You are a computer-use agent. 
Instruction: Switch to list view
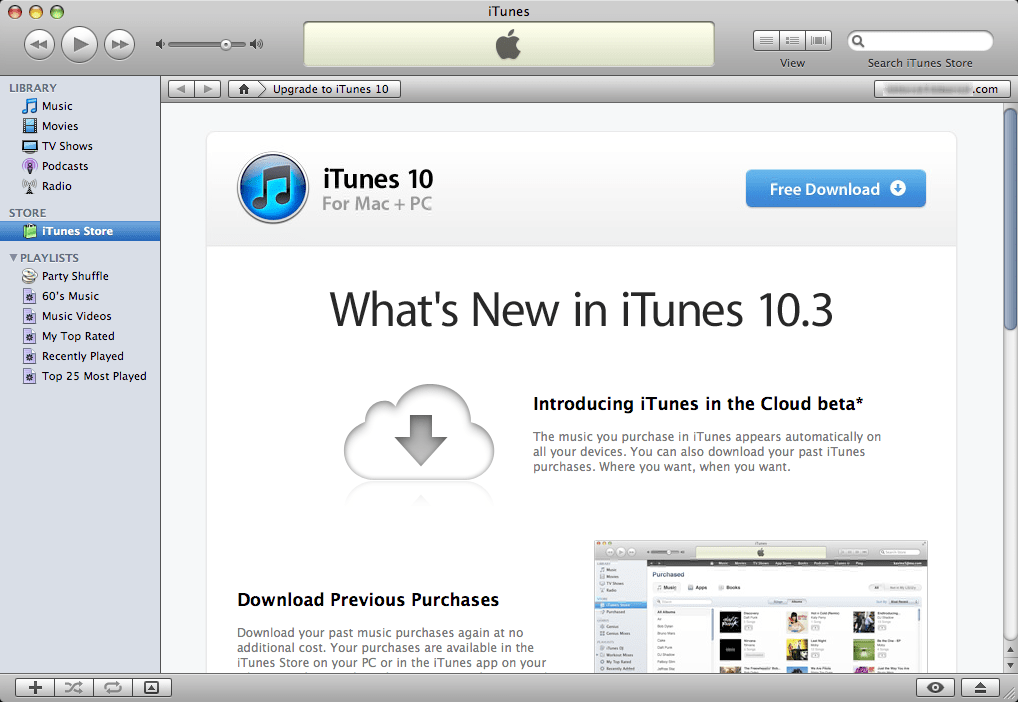tap(766, 41)
